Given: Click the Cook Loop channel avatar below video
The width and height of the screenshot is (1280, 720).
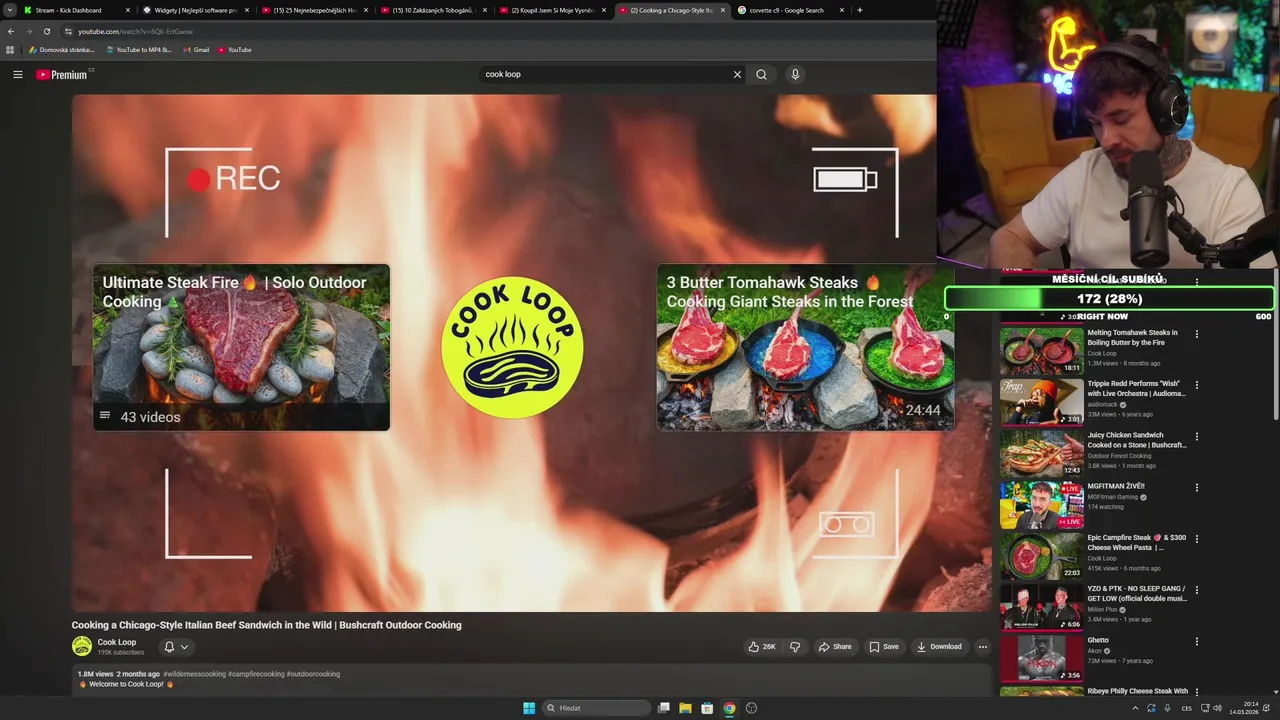Looking at the screenshot, I should (82, 647).
